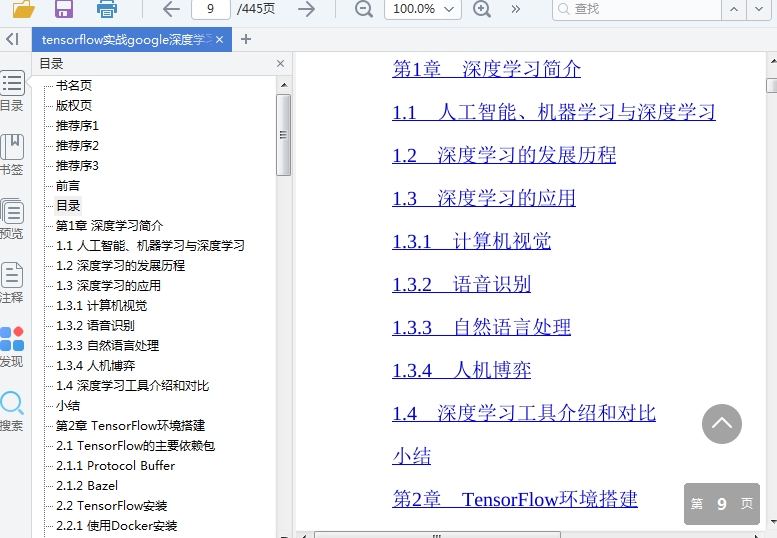
Task: Select highlighted 目录 entry in outline tree
Action: pyautogui.click(x=68, y=206)
